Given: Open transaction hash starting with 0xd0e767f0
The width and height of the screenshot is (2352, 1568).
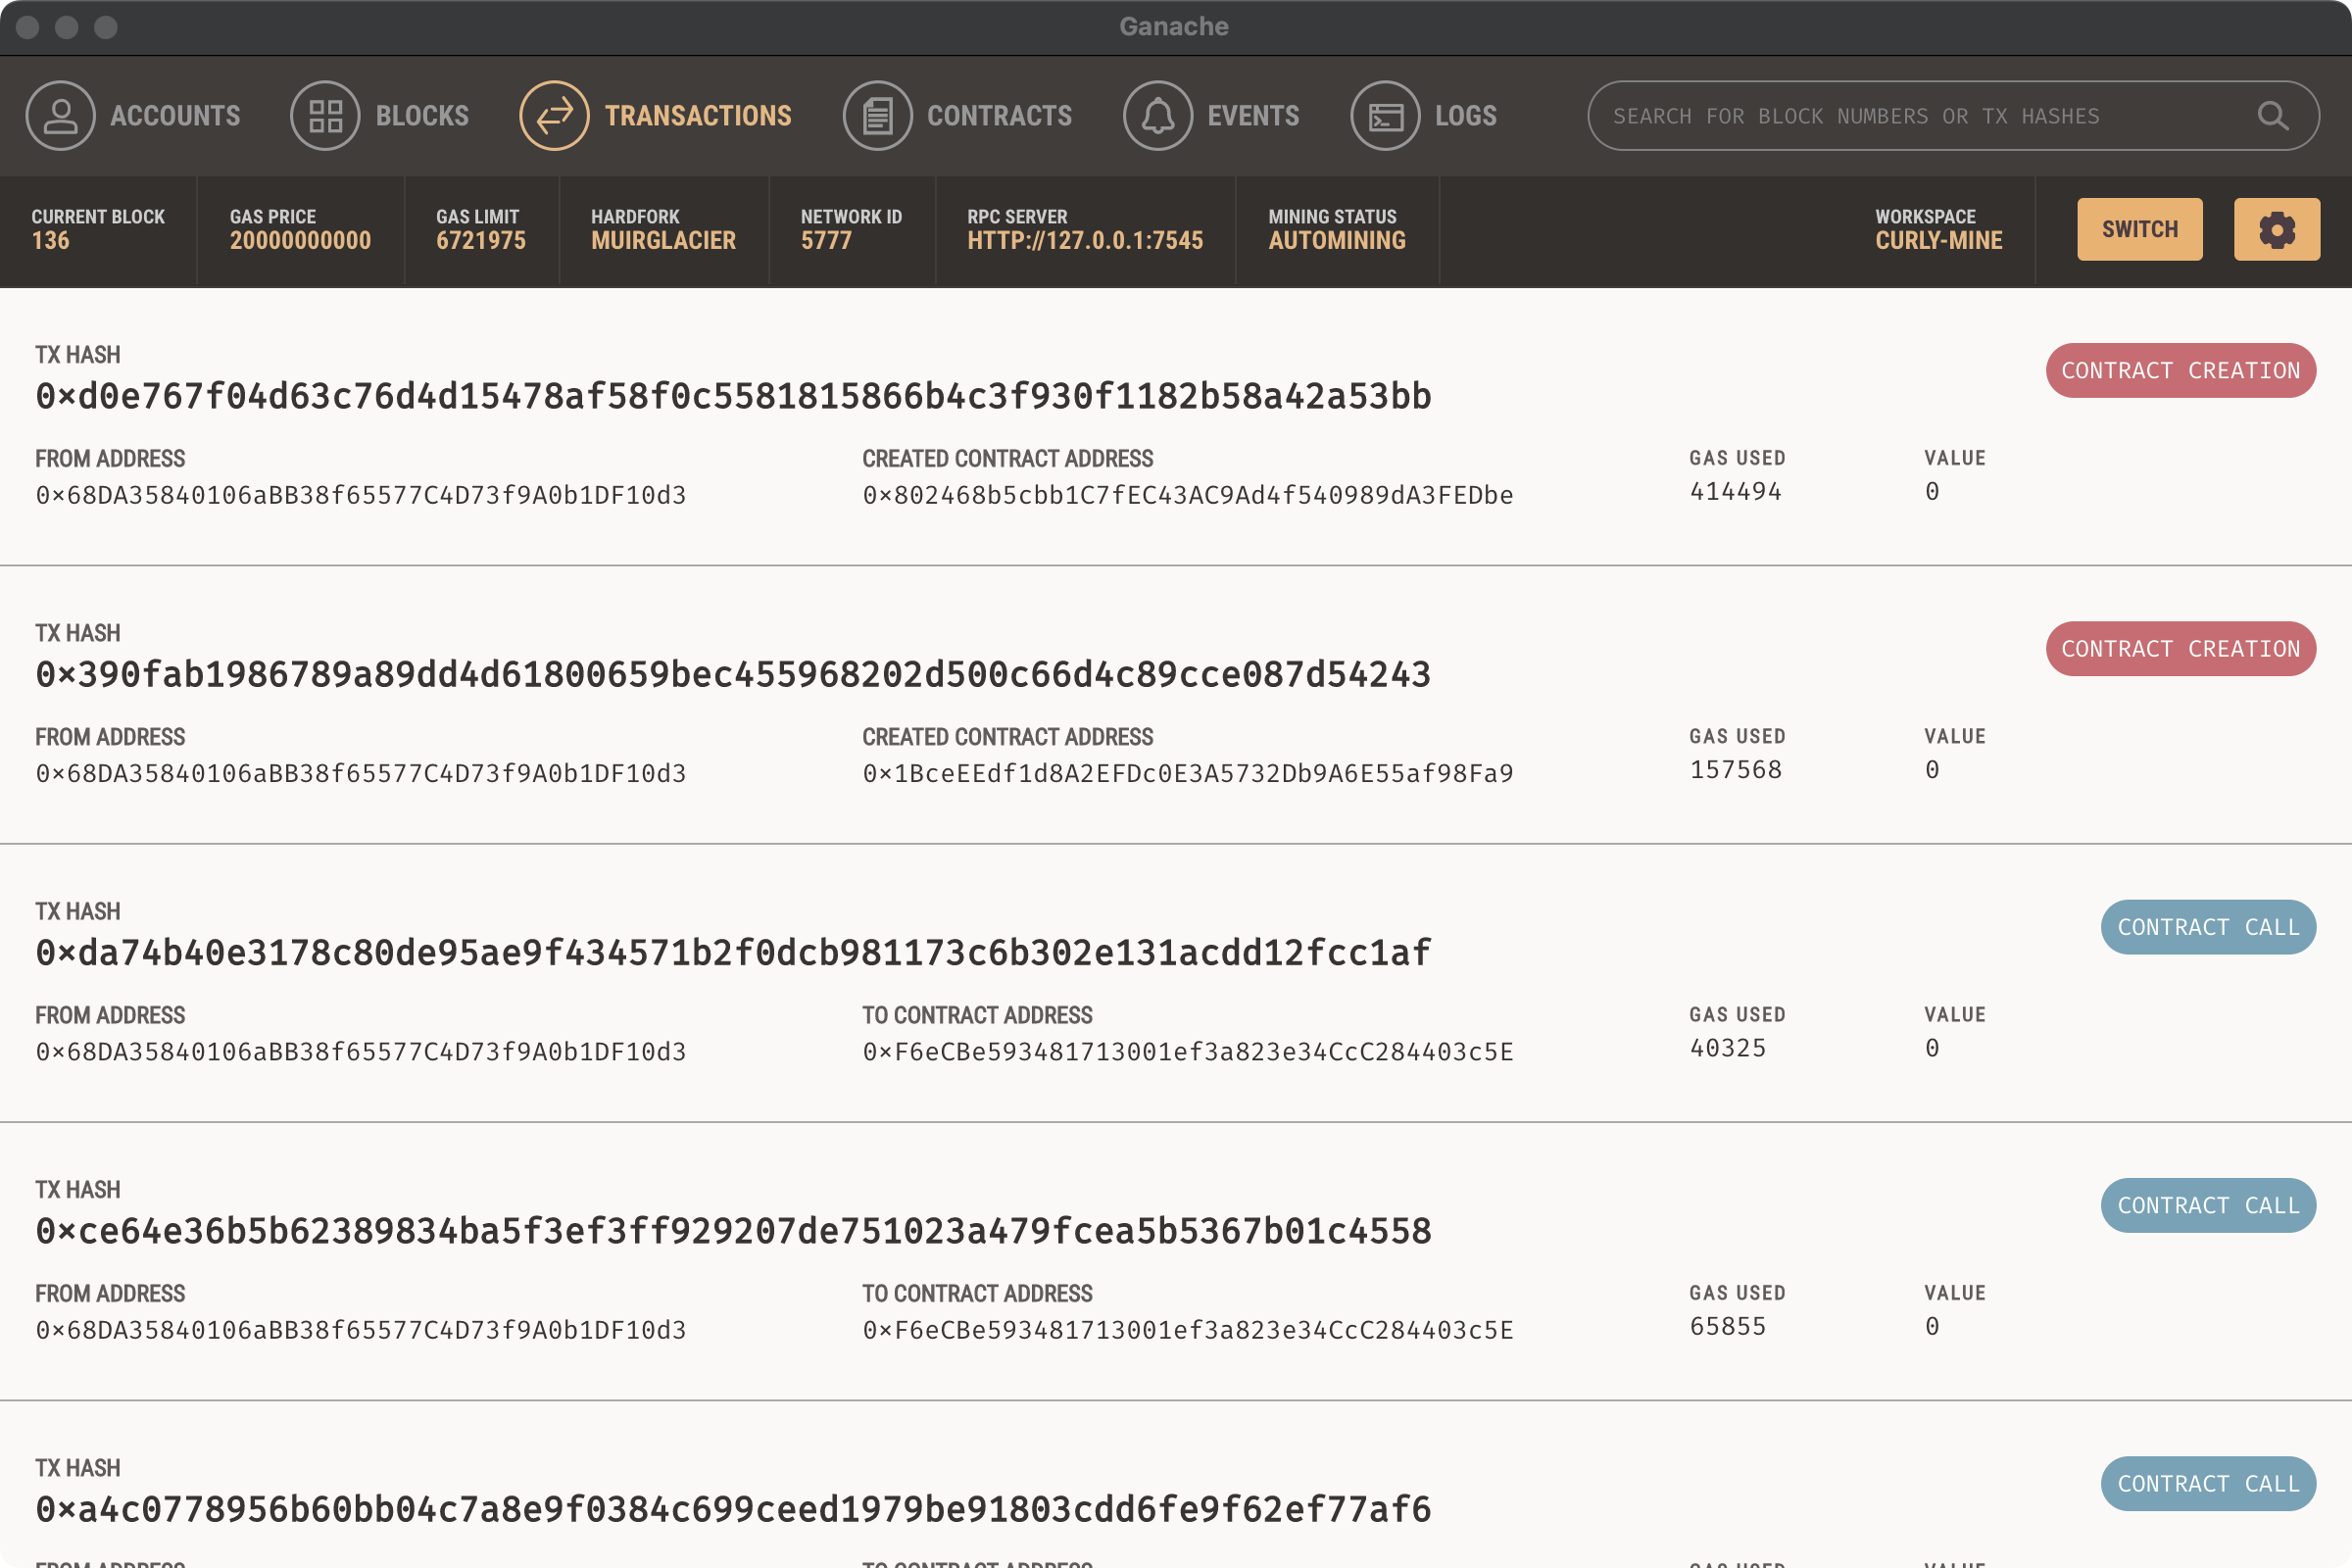Looking at the screenshot, I should click(x=733, y=397).
